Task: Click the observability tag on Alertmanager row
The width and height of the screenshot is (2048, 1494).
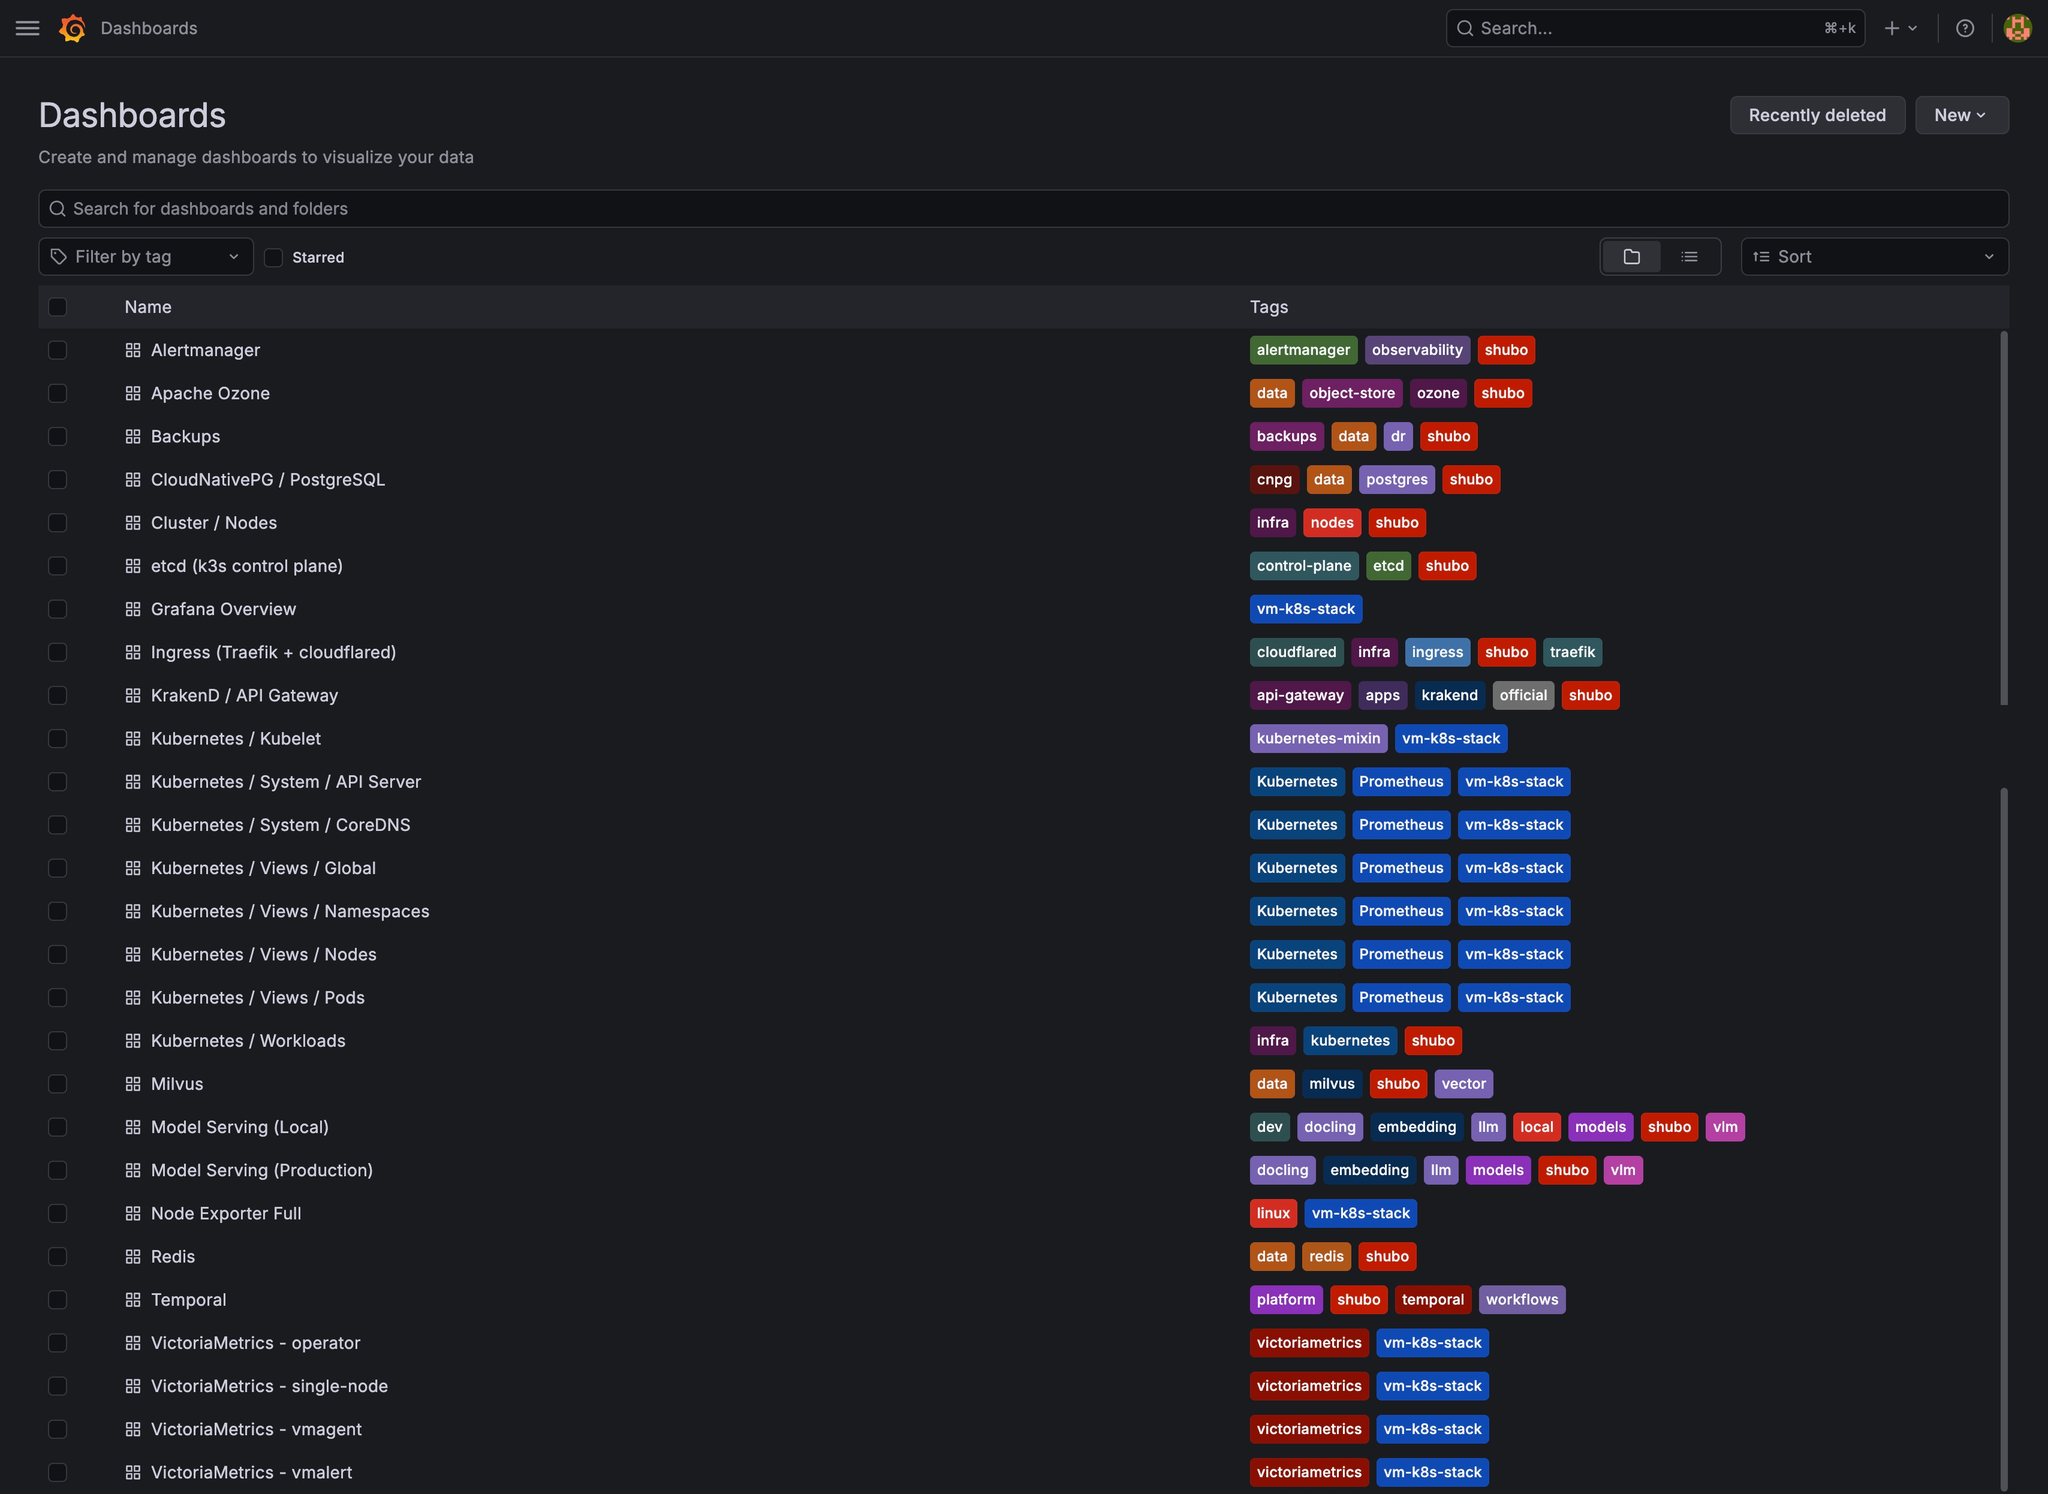Action: [x=1417, y=350]
